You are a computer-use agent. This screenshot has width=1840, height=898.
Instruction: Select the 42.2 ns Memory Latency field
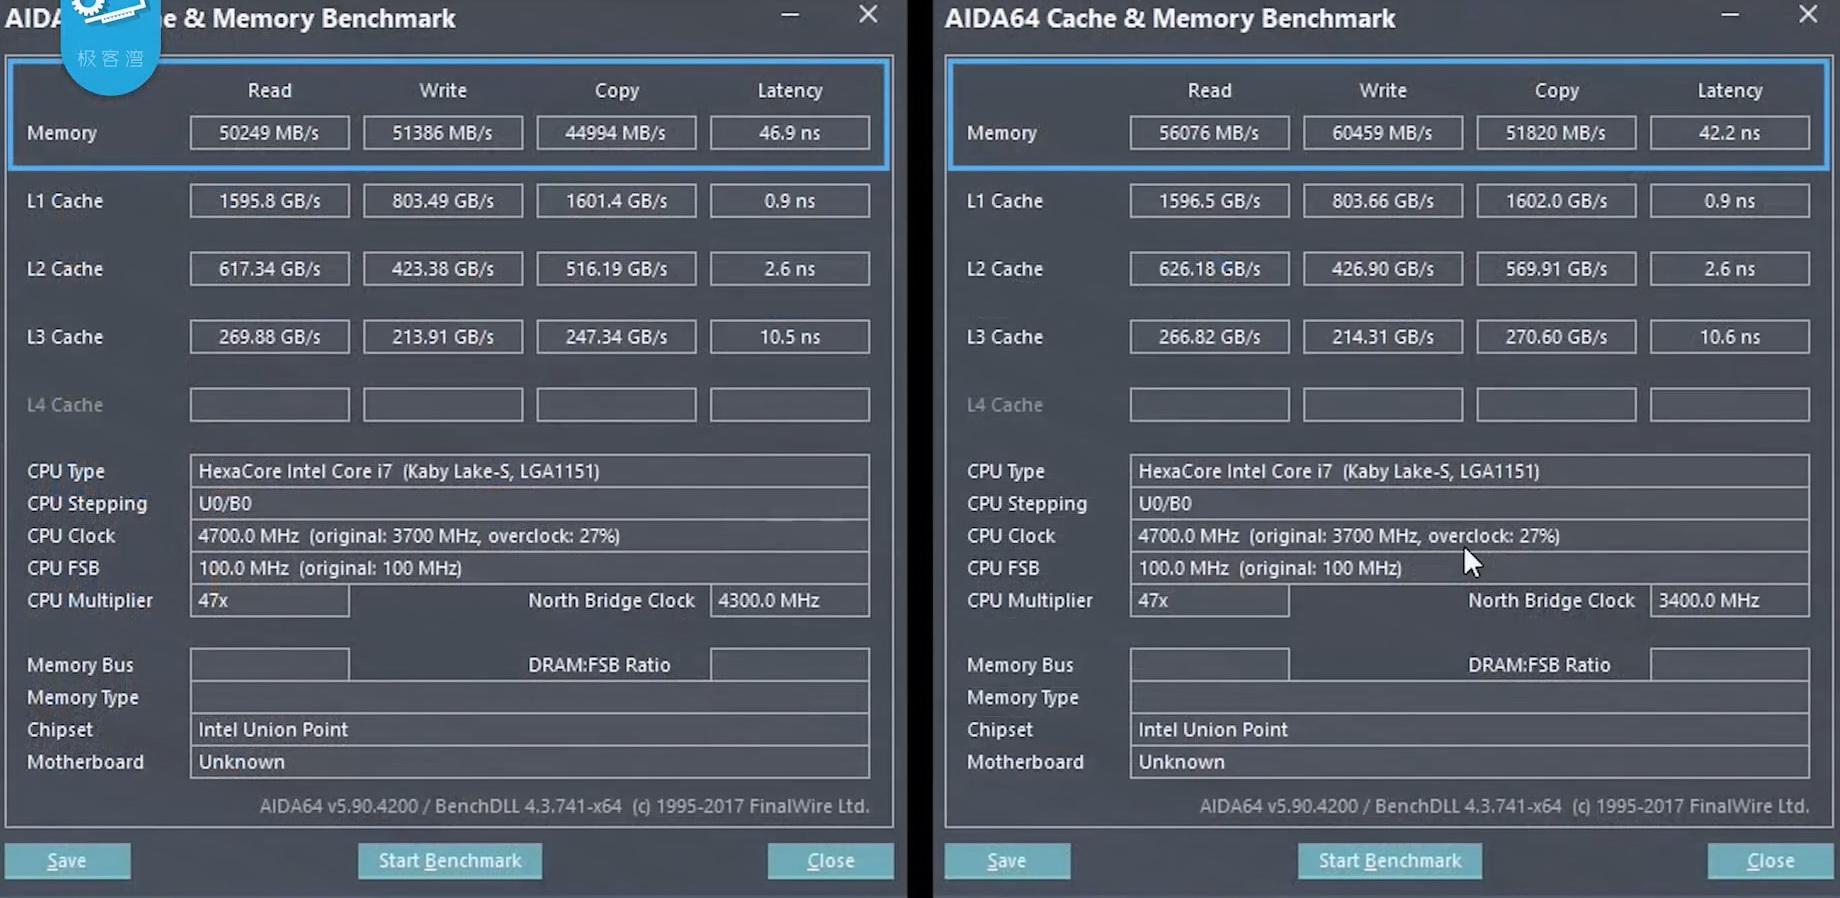(x=1729, y=133)
